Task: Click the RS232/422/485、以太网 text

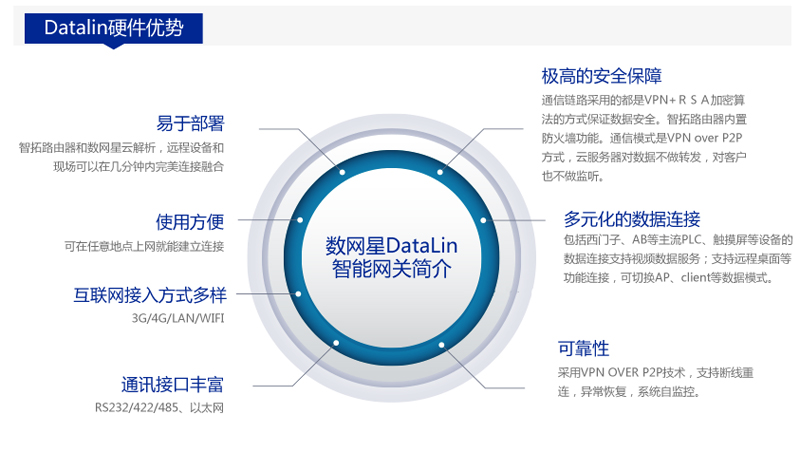Action: (x=159, y=408)
